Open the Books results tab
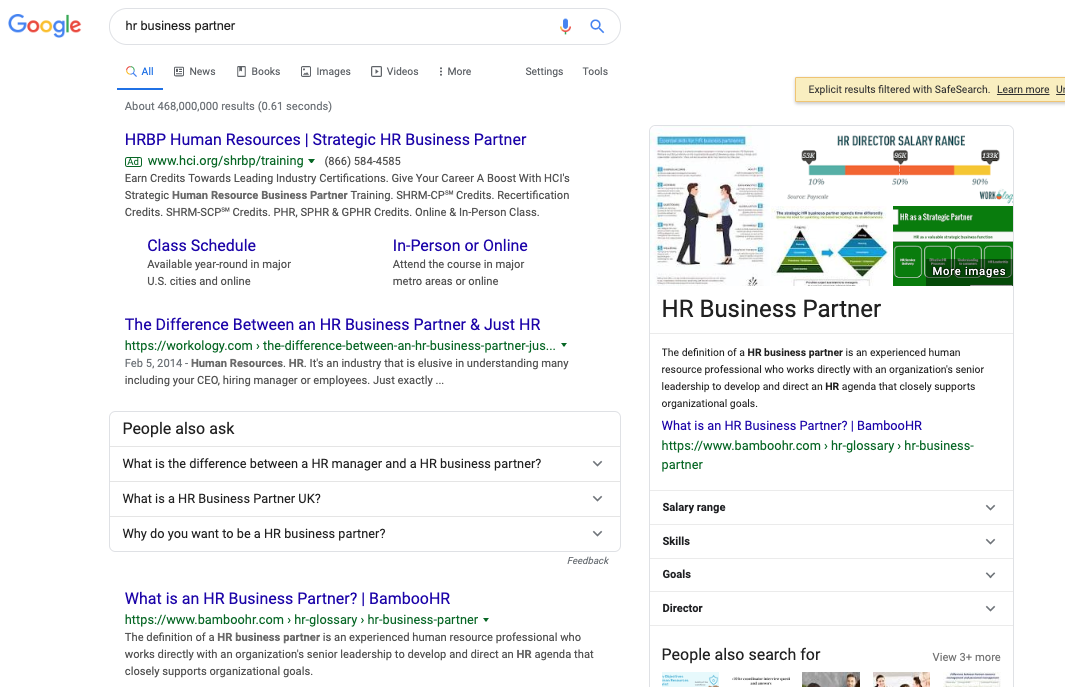The height and width of the screenshot is (687, 1065). tap(258, 72)
